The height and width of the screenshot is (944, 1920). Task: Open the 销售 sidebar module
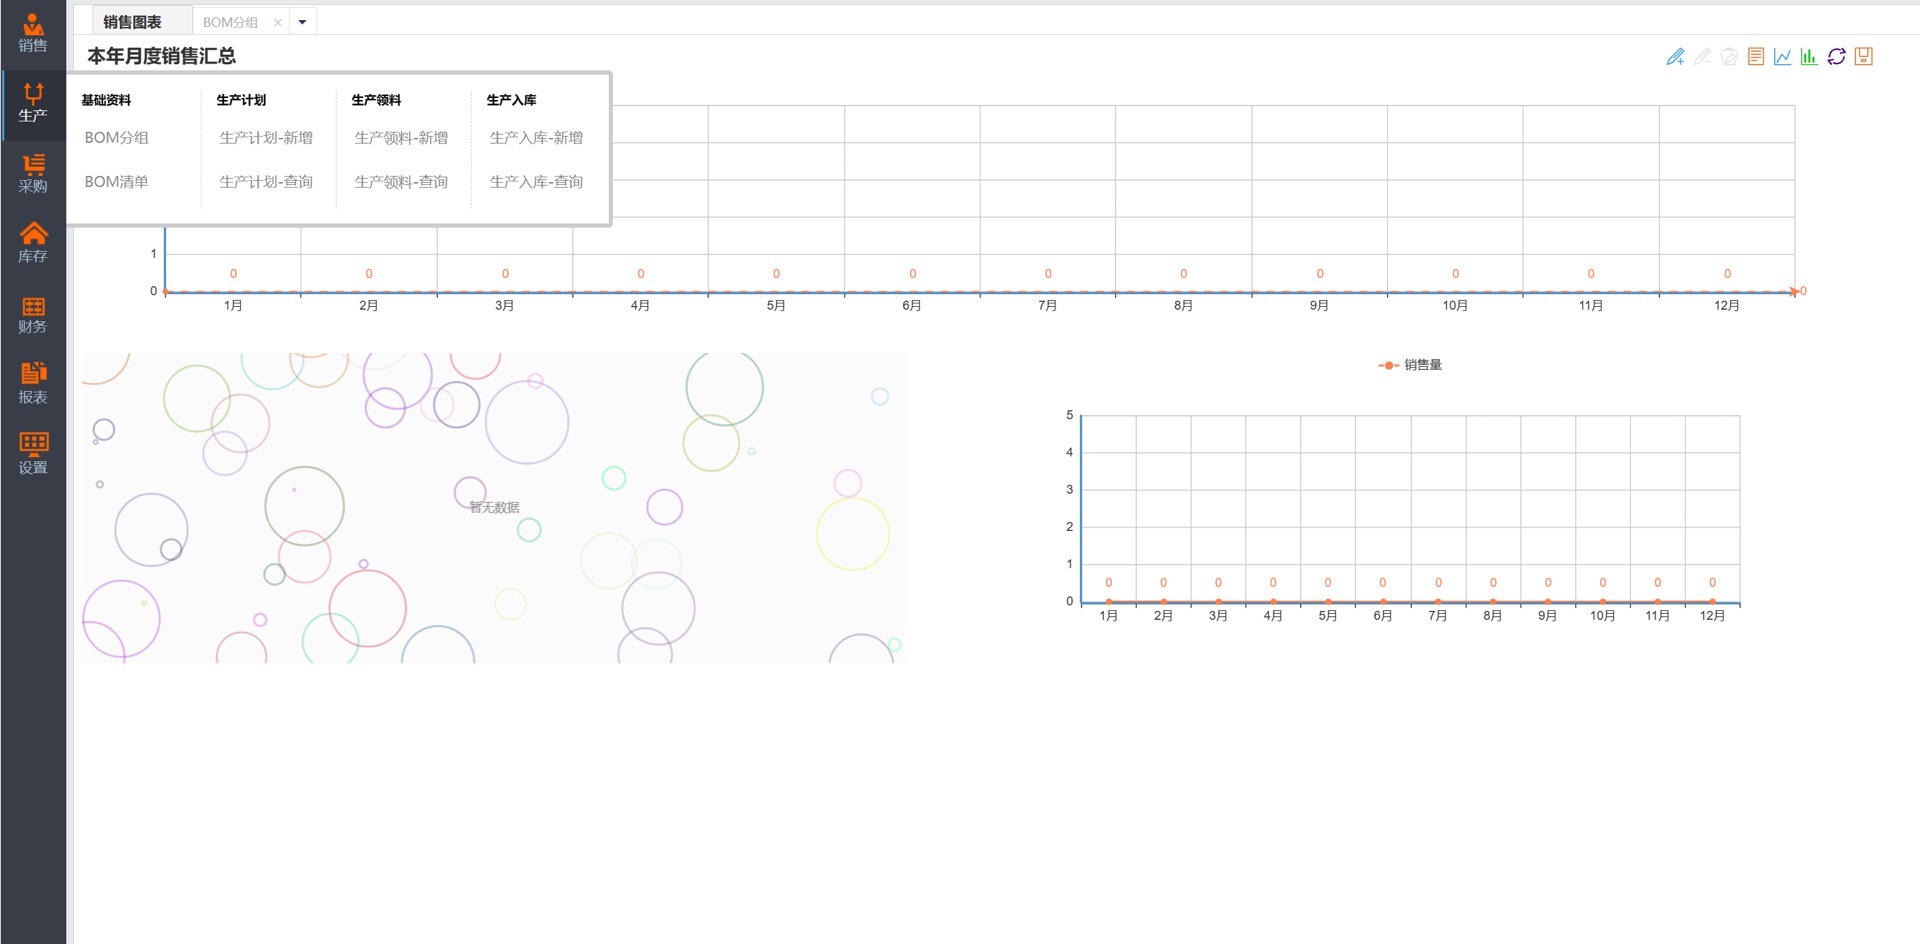33,34
